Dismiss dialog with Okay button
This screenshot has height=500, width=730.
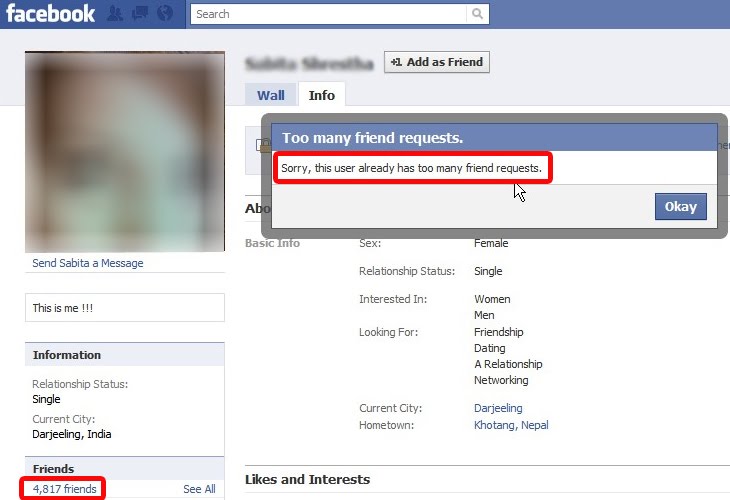tap(681, 206)
